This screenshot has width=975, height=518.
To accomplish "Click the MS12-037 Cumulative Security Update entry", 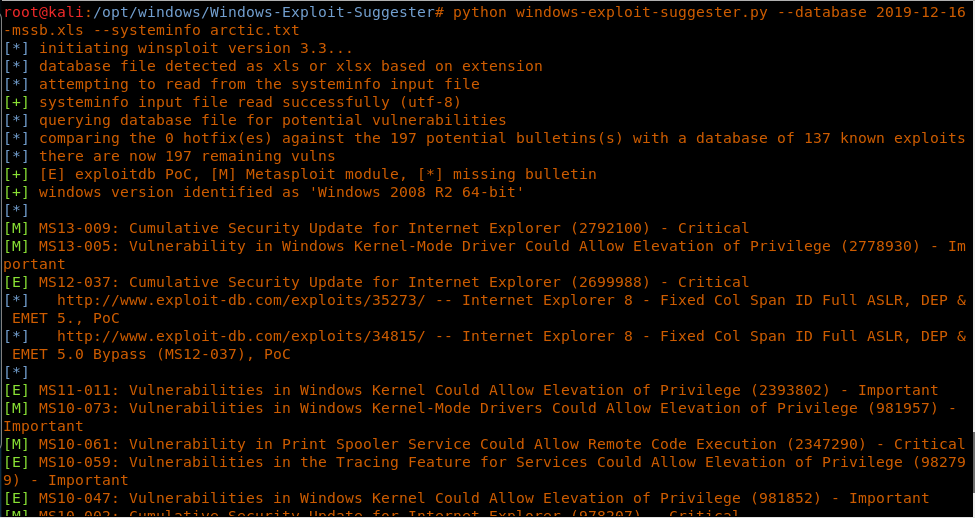I will [x=393, y=282].
